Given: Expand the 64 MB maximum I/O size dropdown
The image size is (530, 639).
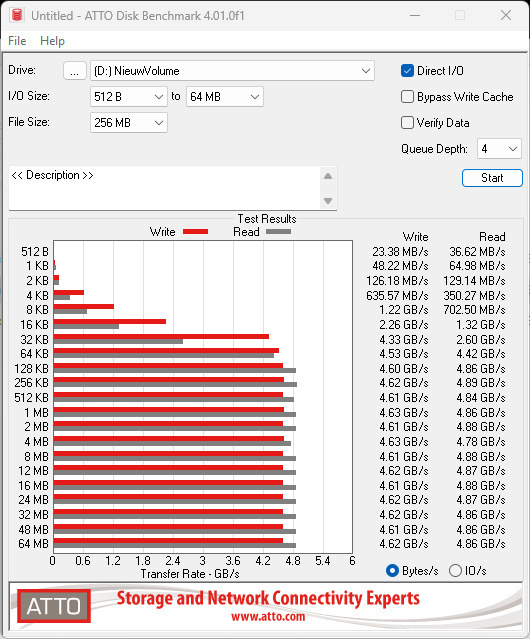Looking at the screenshot, I should pyautogui.click(x=225, y=97).
